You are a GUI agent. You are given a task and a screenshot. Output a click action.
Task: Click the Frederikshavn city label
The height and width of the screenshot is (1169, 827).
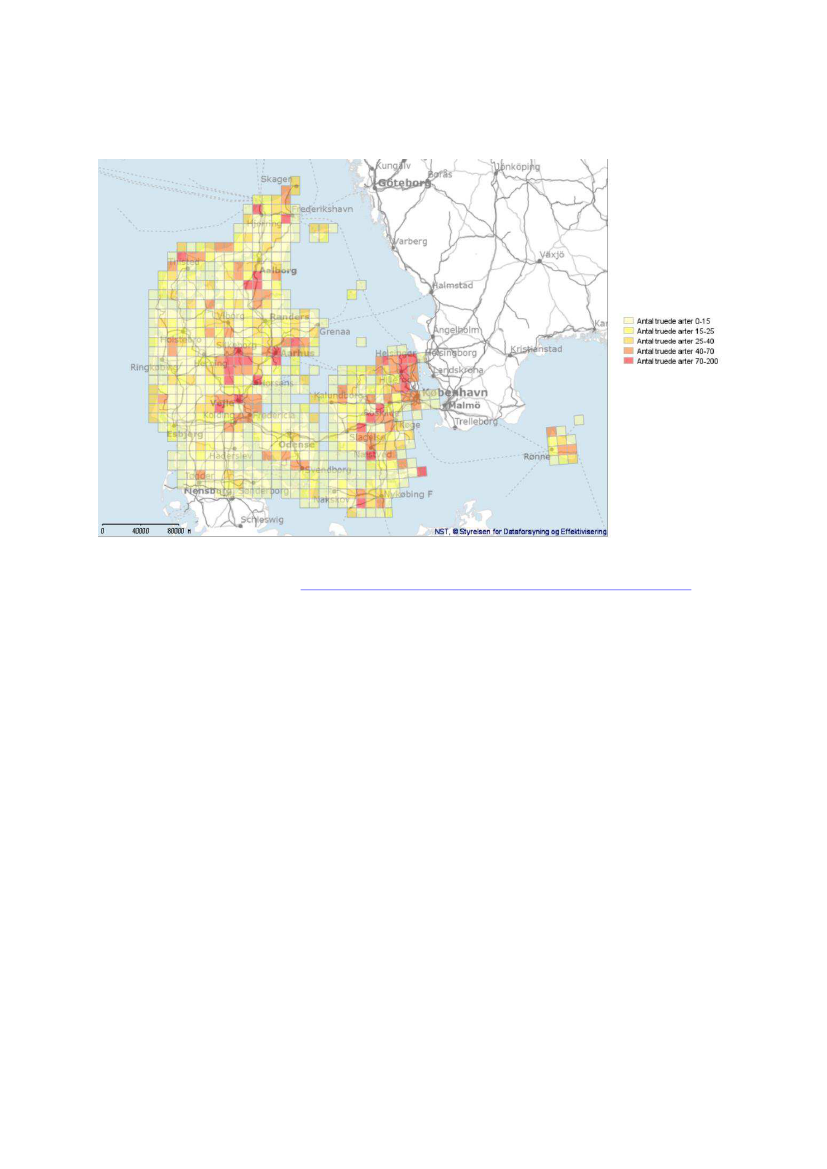tap(322, 209)
